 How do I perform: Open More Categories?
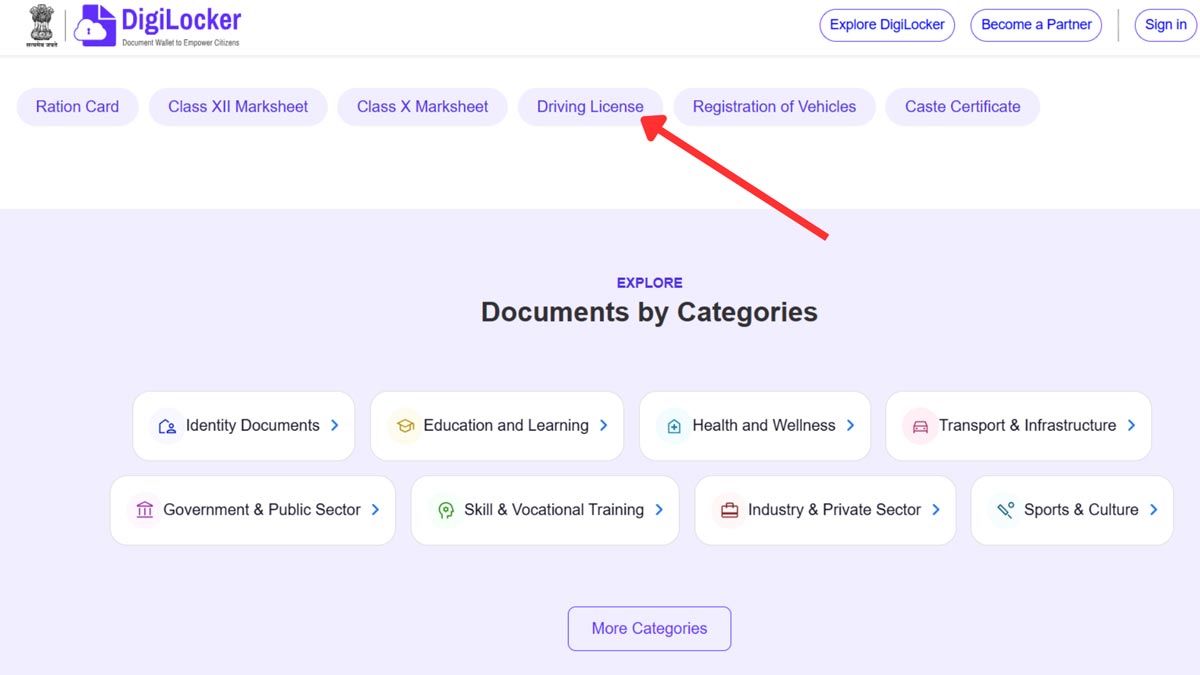click(649, 628)
